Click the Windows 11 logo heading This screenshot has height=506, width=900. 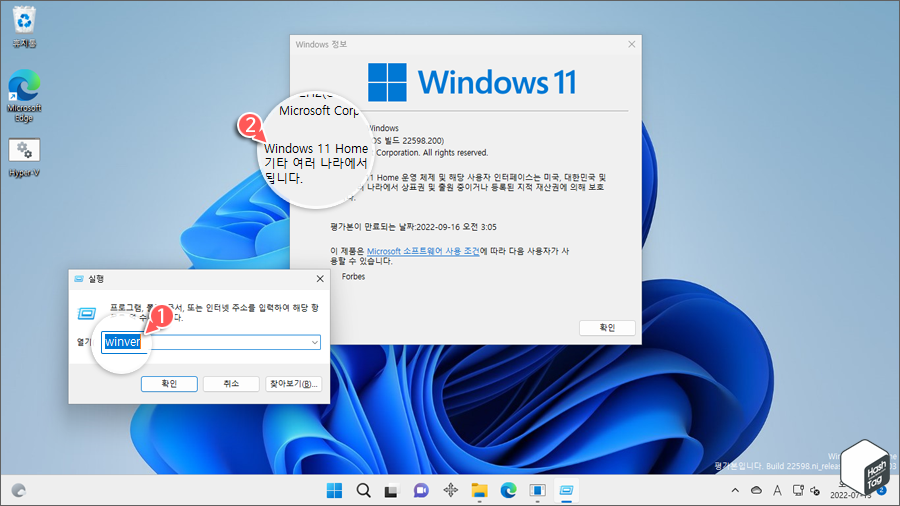472,82
